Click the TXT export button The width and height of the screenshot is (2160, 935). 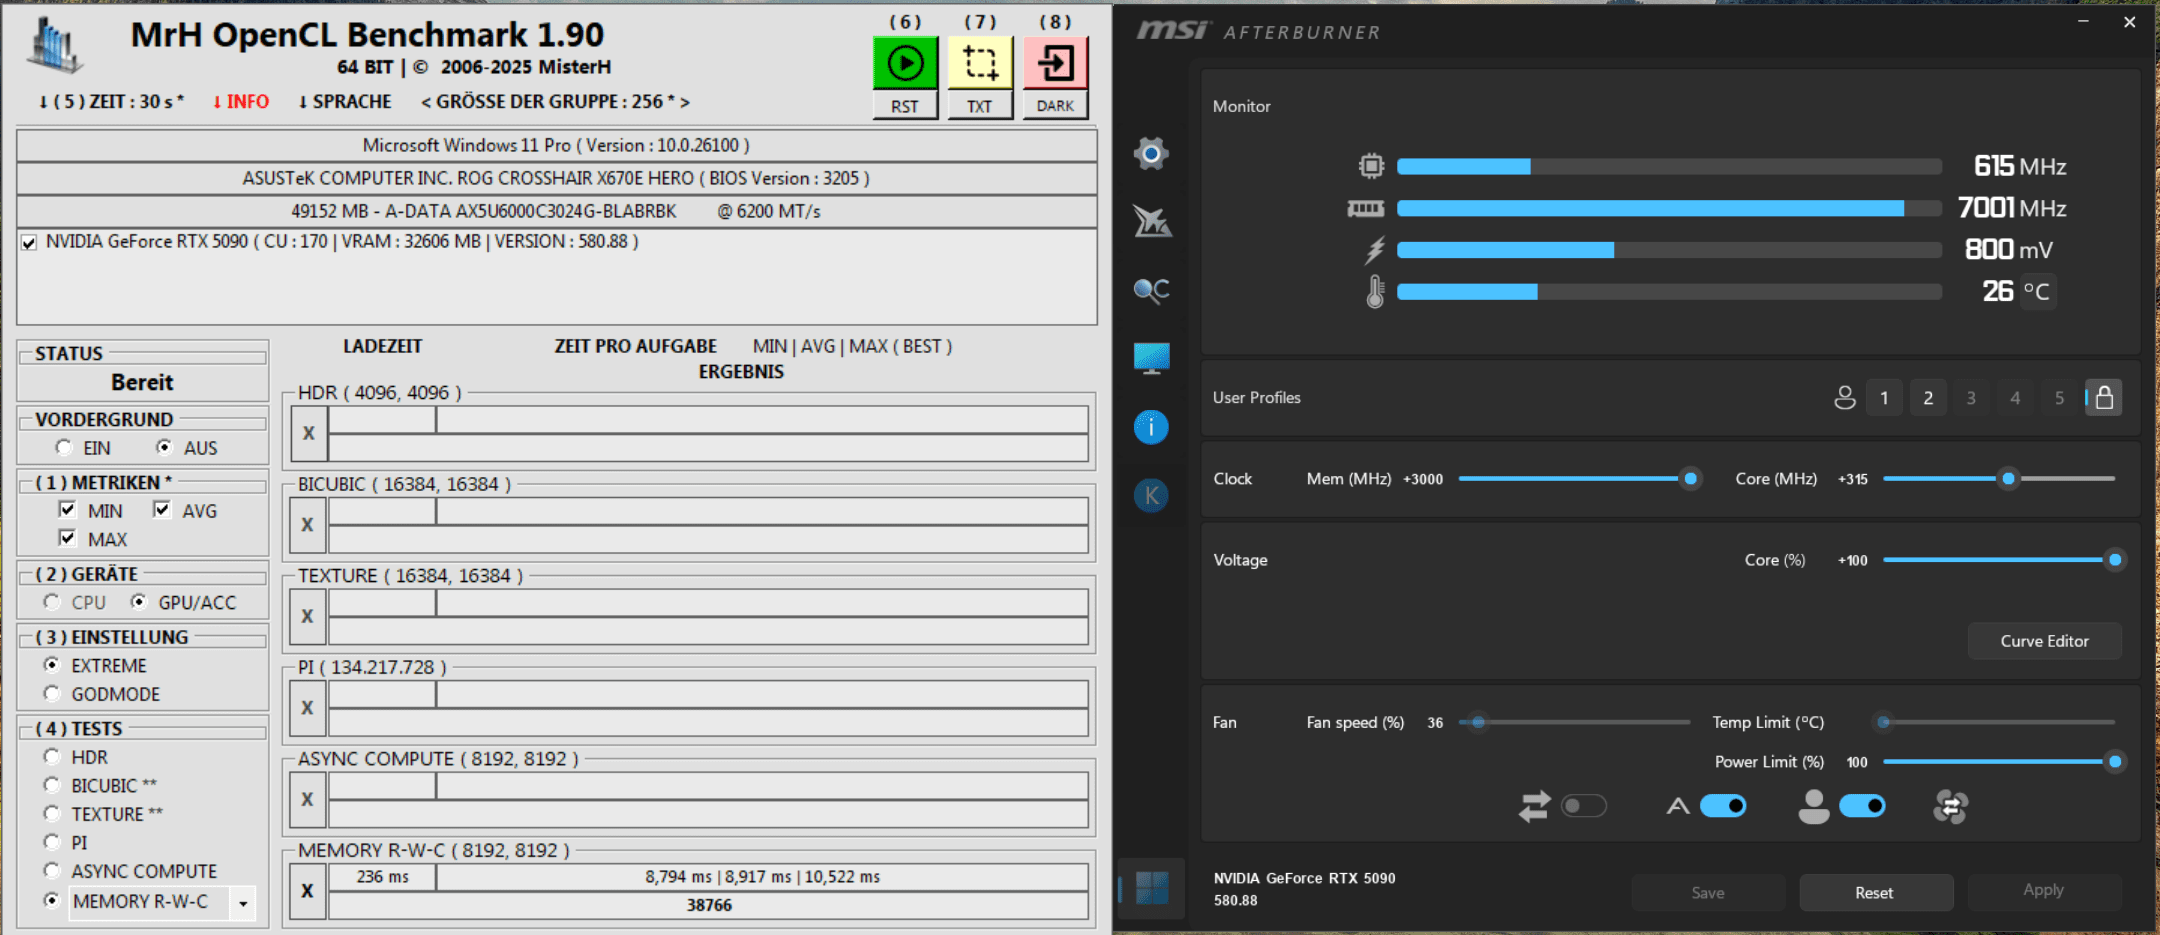[x=980, y=106]
